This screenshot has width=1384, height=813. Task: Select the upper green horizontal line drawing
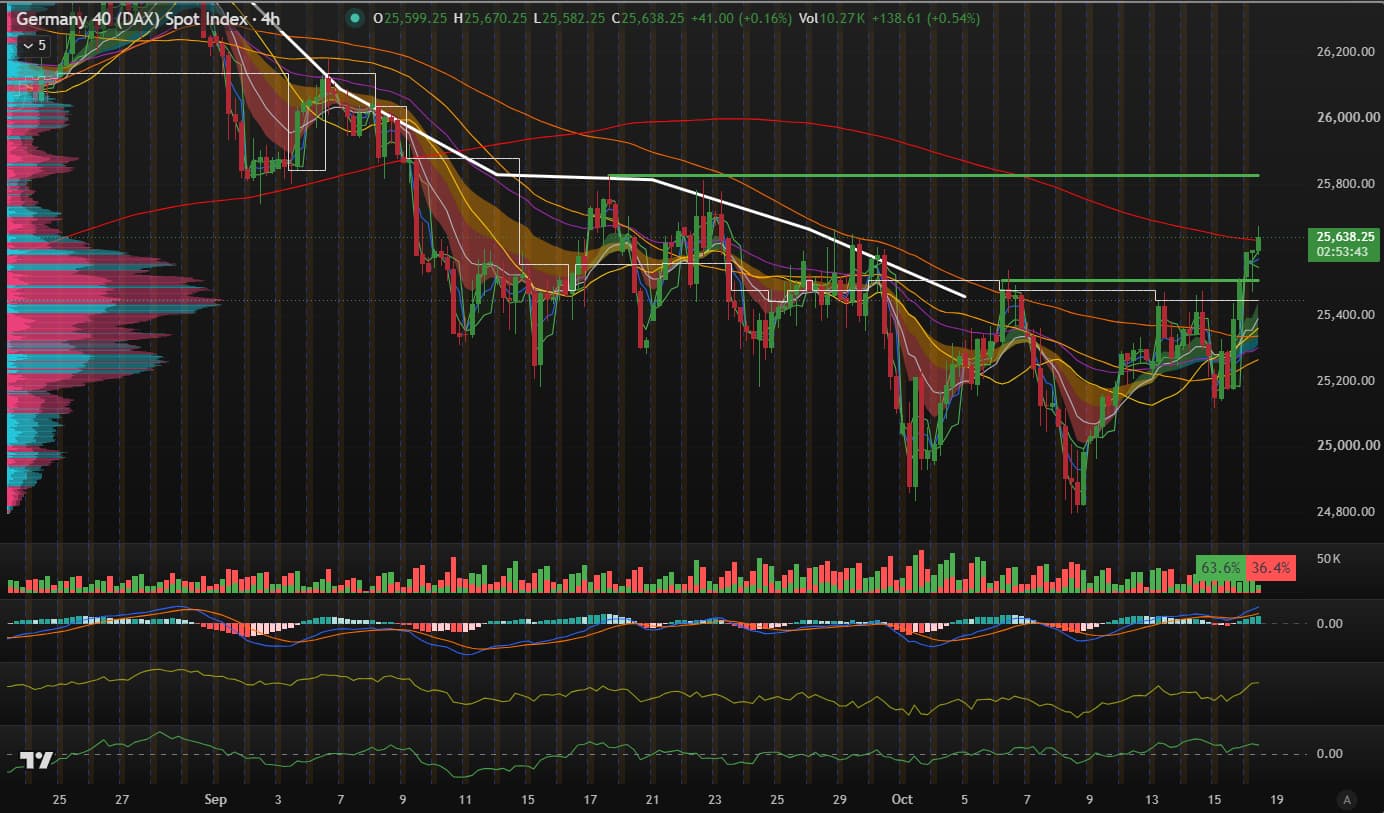(x=934, y=176)
